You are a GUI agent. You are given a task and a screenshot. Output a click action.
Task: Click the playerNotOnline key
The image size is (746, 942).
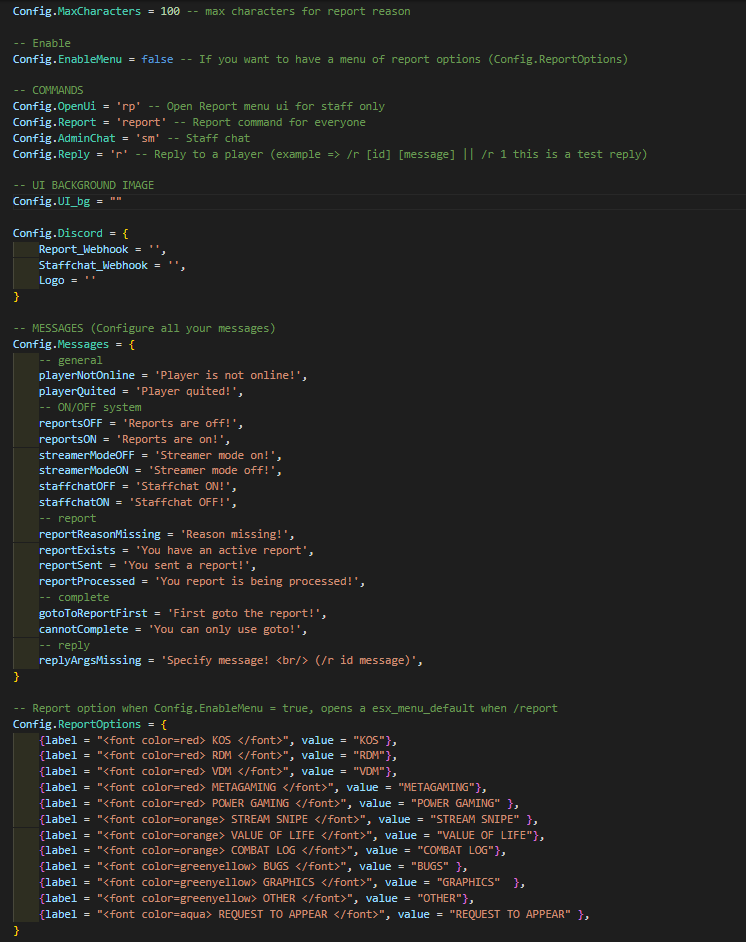coord(87,375)
